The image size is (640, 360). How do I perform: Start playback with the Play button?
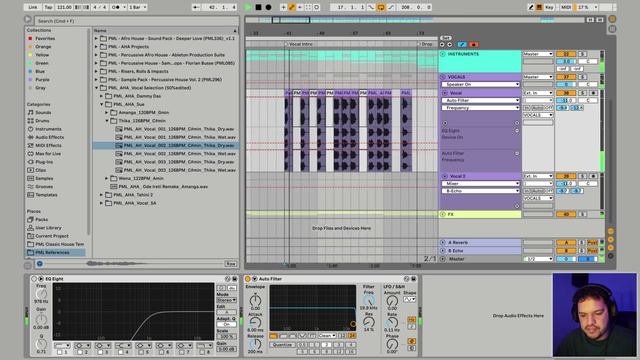248,7
